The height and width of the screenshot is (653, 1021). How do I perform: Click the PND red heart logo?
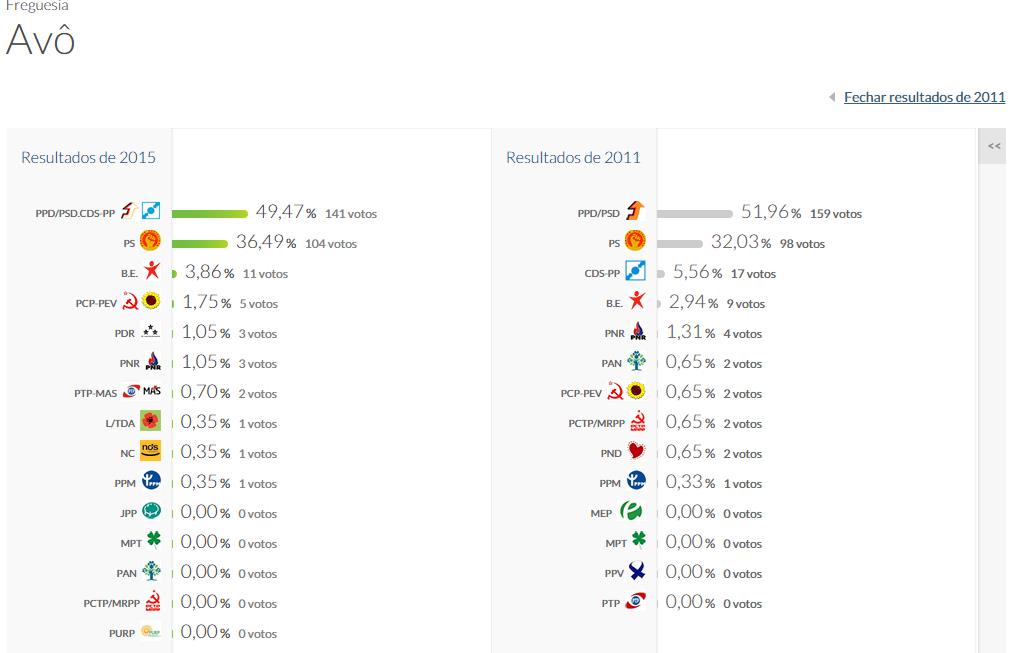[635, 452]
